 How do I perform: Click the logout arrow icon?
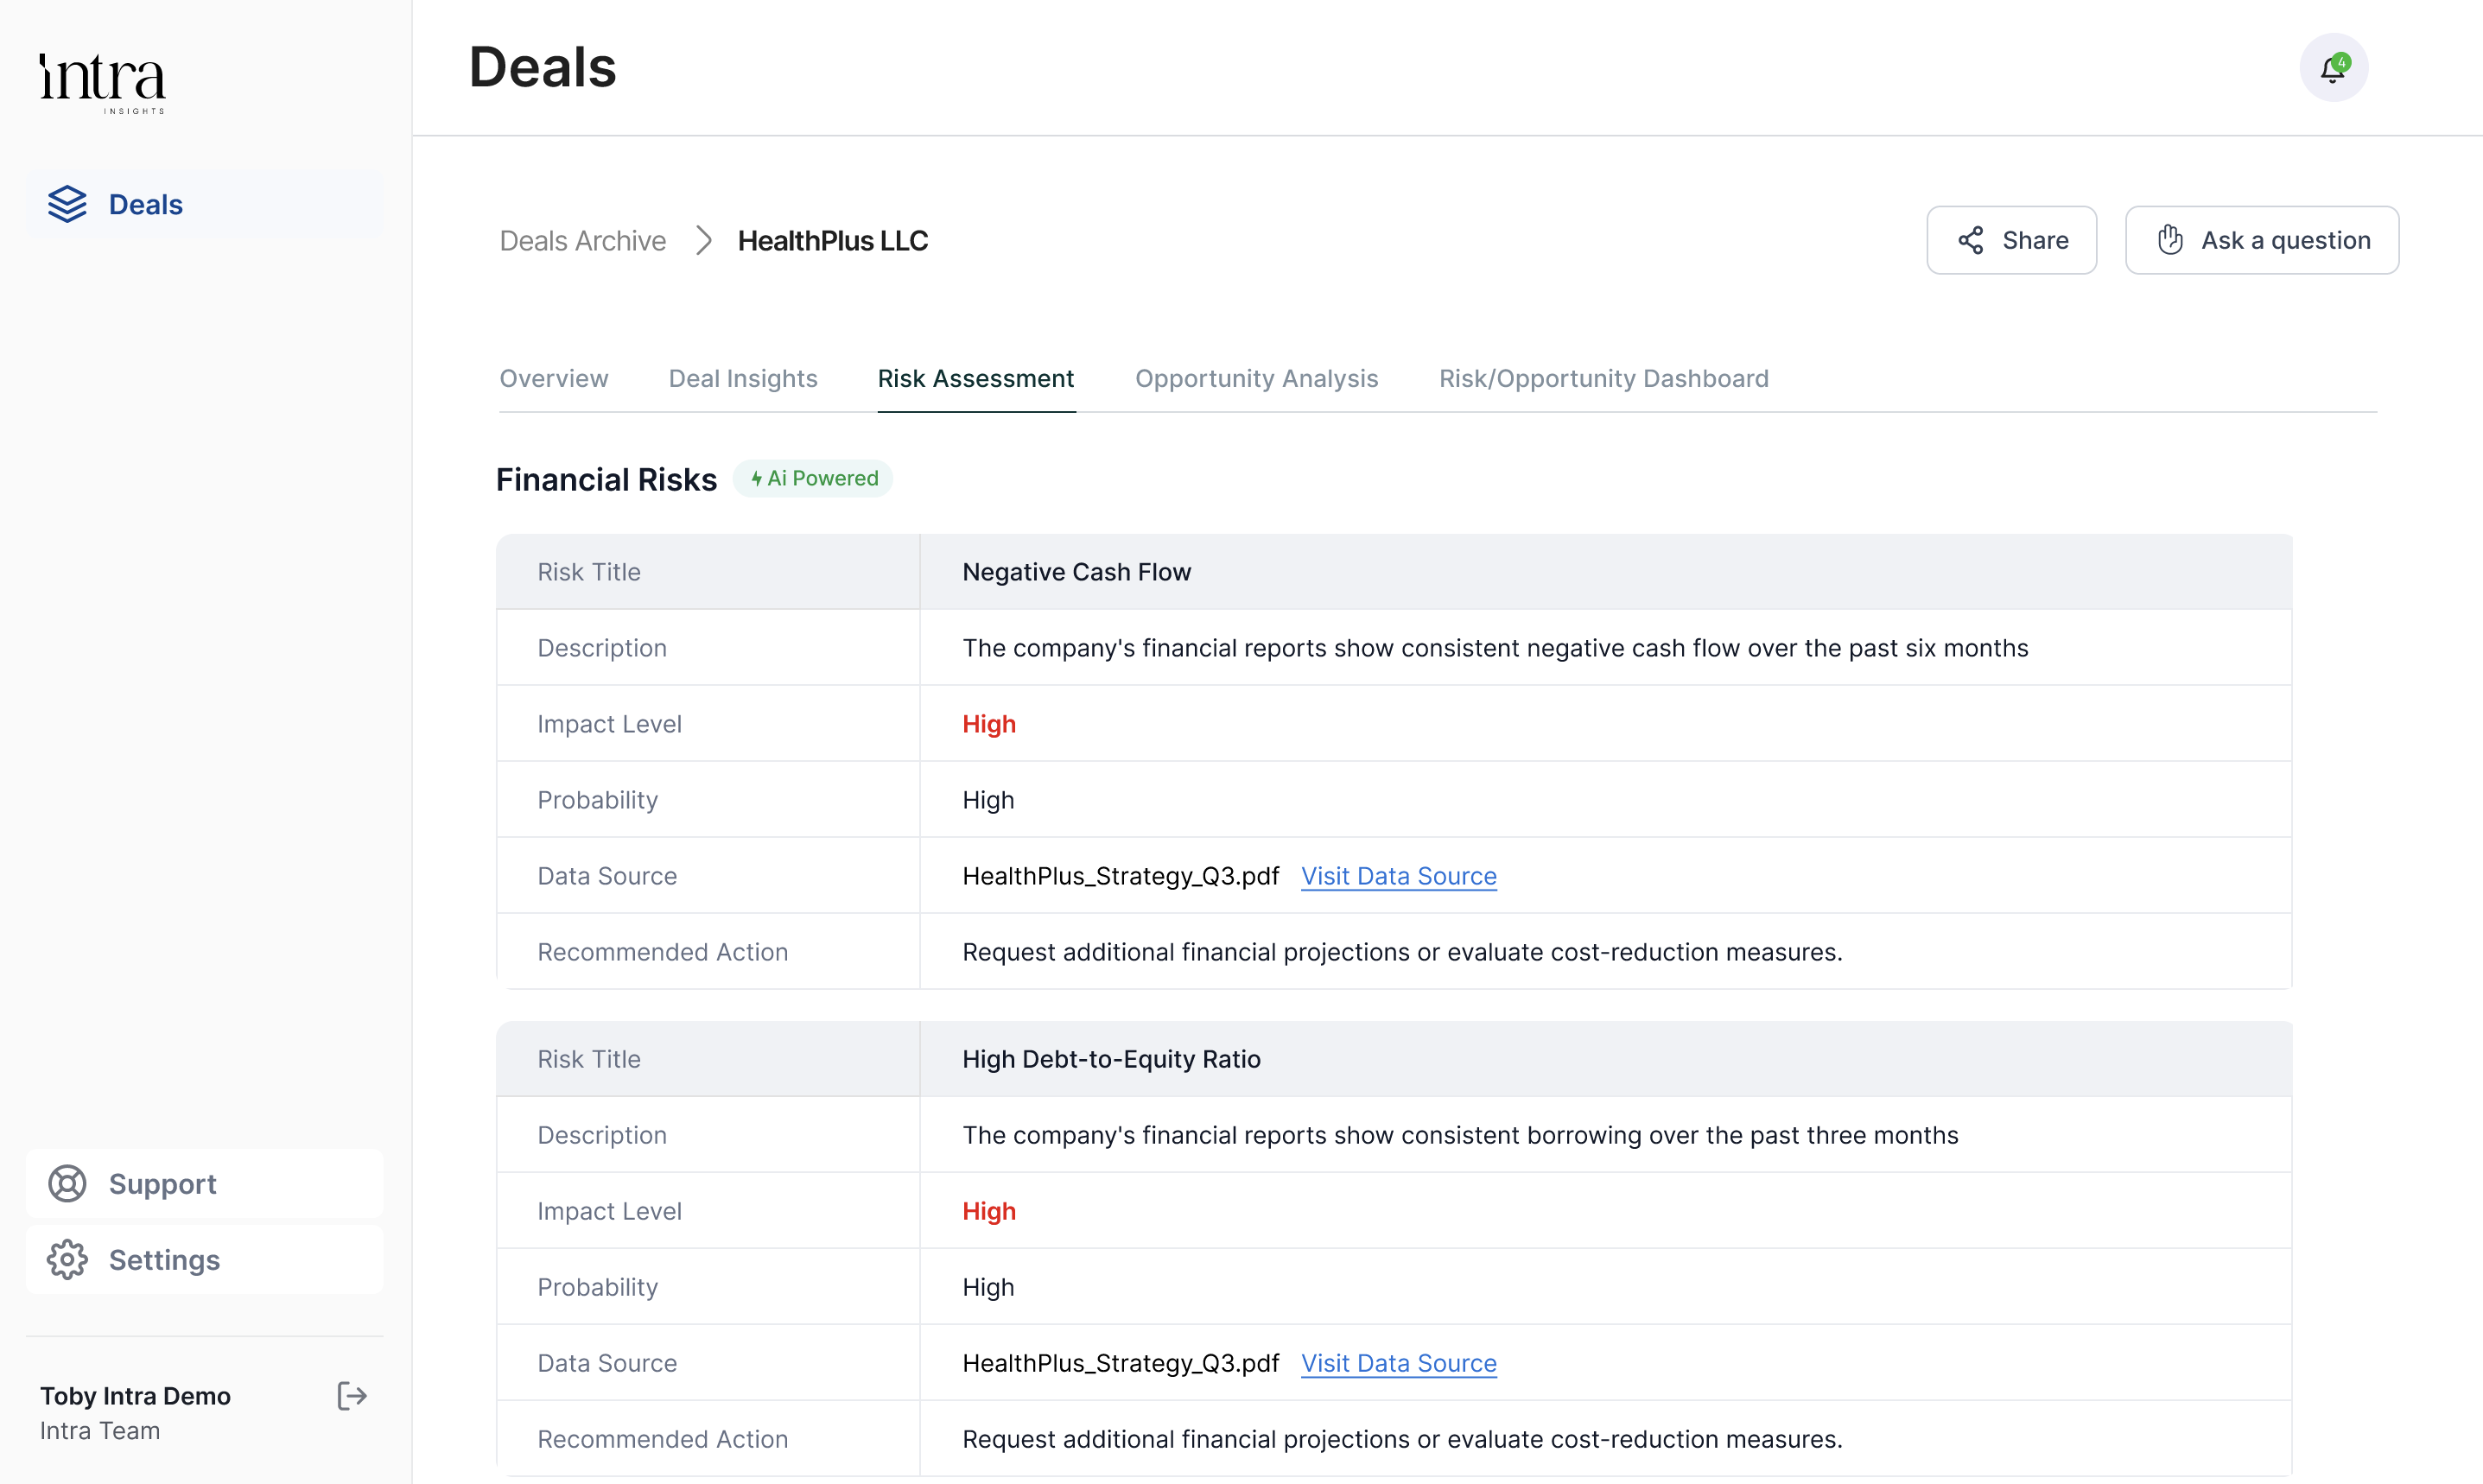(352, 1396)
